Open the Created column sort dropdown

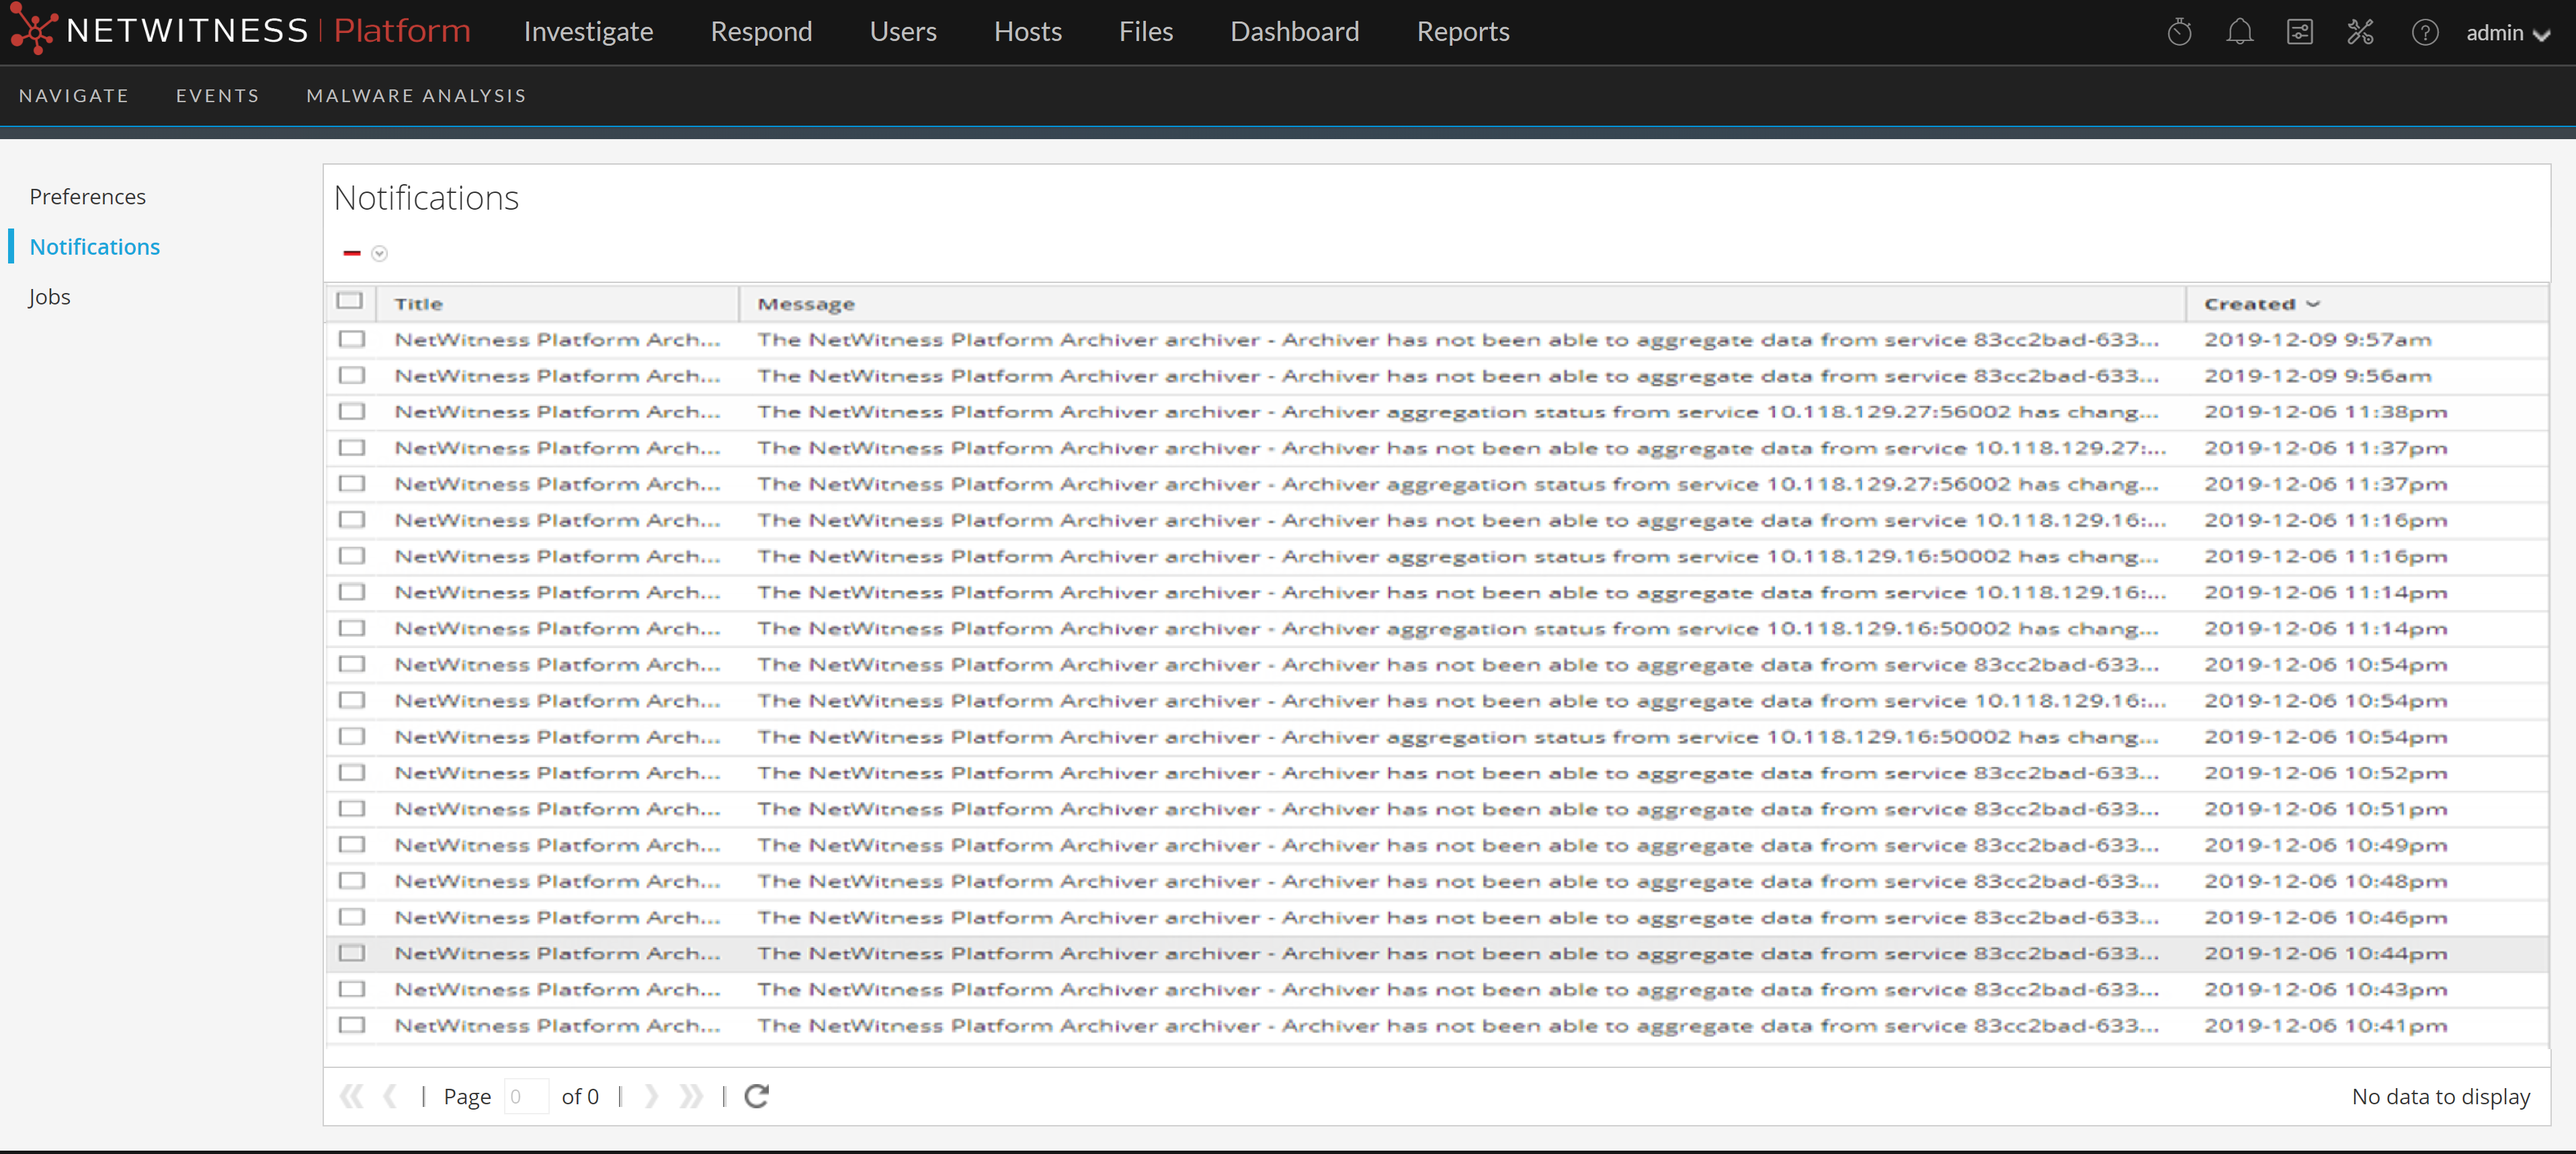pos(2313,303)
